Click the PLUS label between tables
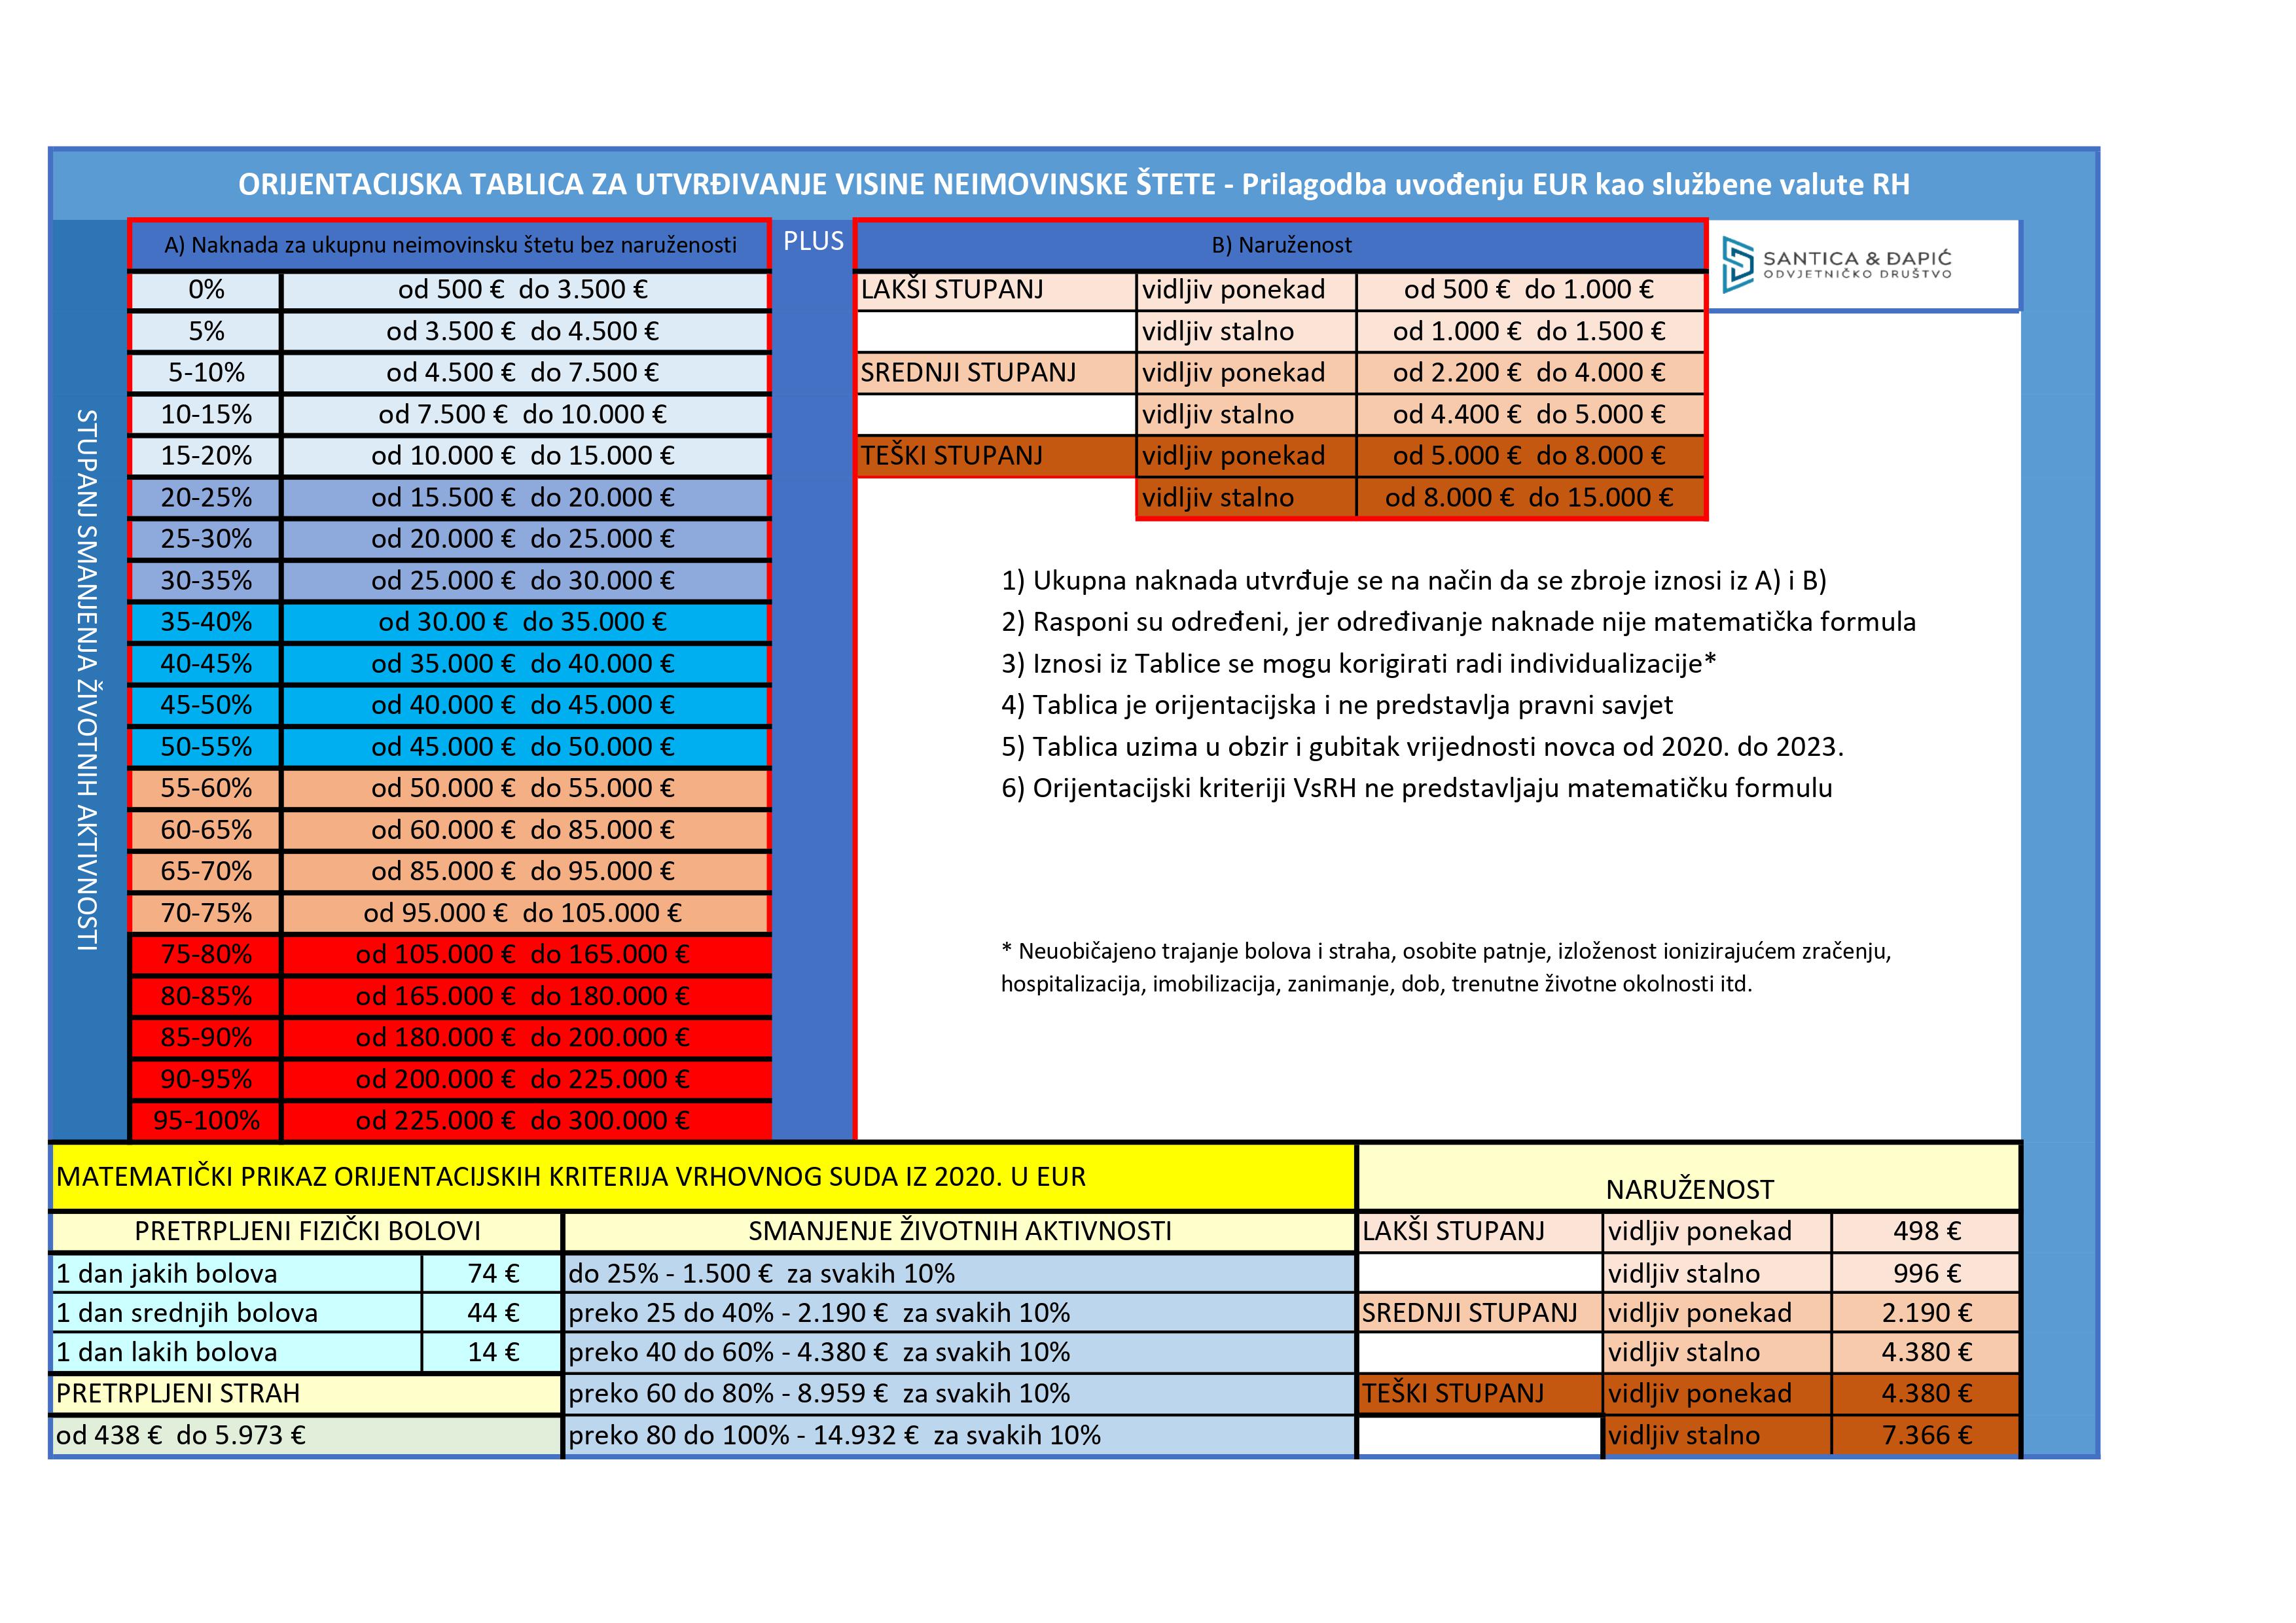This screenshot has height=1623, width=2296. point(813,241)
